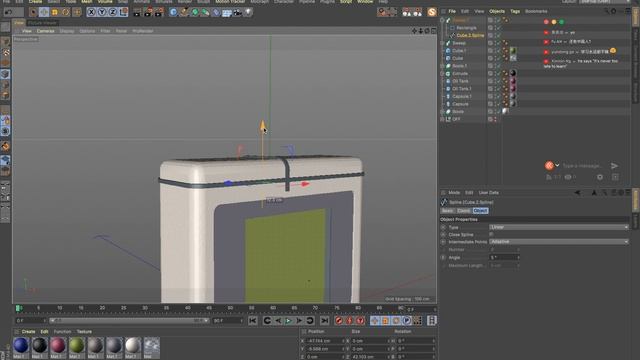The height and width of the screenshot is (360, 640).
Task: Click the Position X coordinate field
Action: tap(325, 341)
